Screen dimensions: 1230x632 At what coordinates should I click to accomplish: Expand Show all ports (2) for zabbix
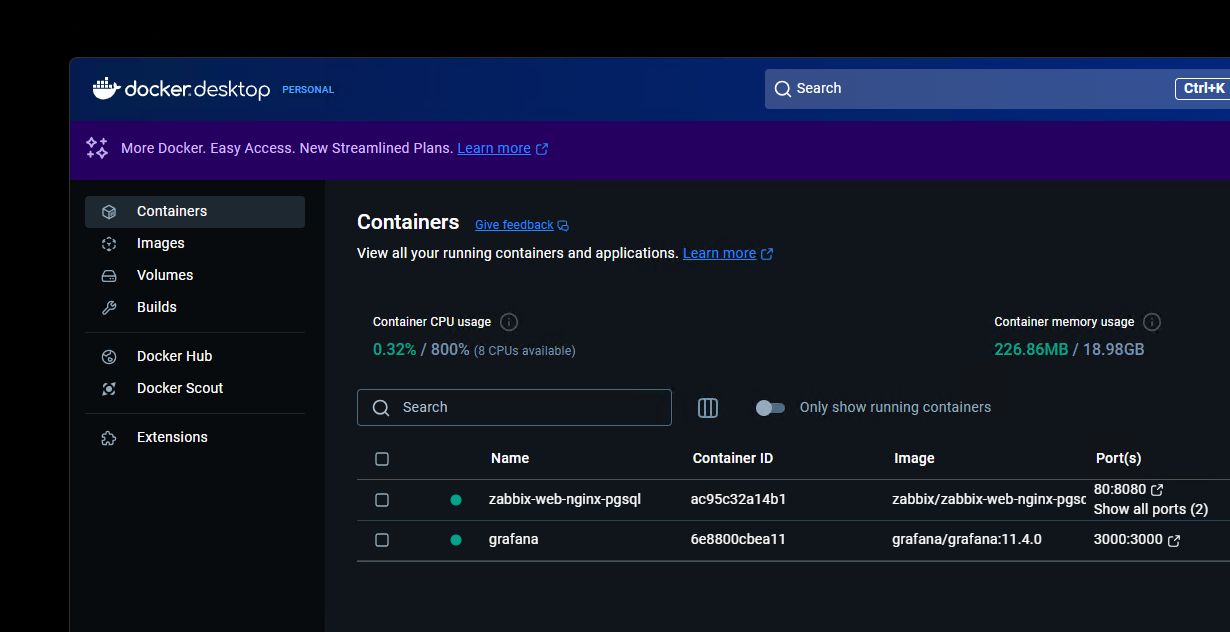point(1151,509)
